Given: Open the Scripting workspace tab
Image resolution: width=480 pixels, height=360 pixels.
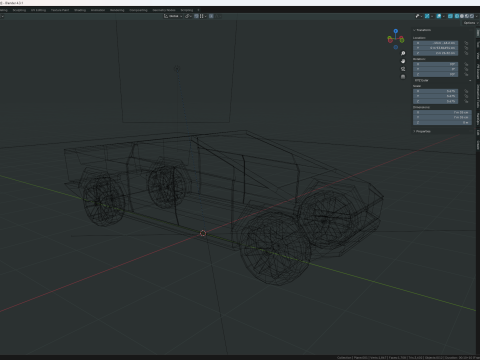Looking at the screenshot, I should [187, 10].
